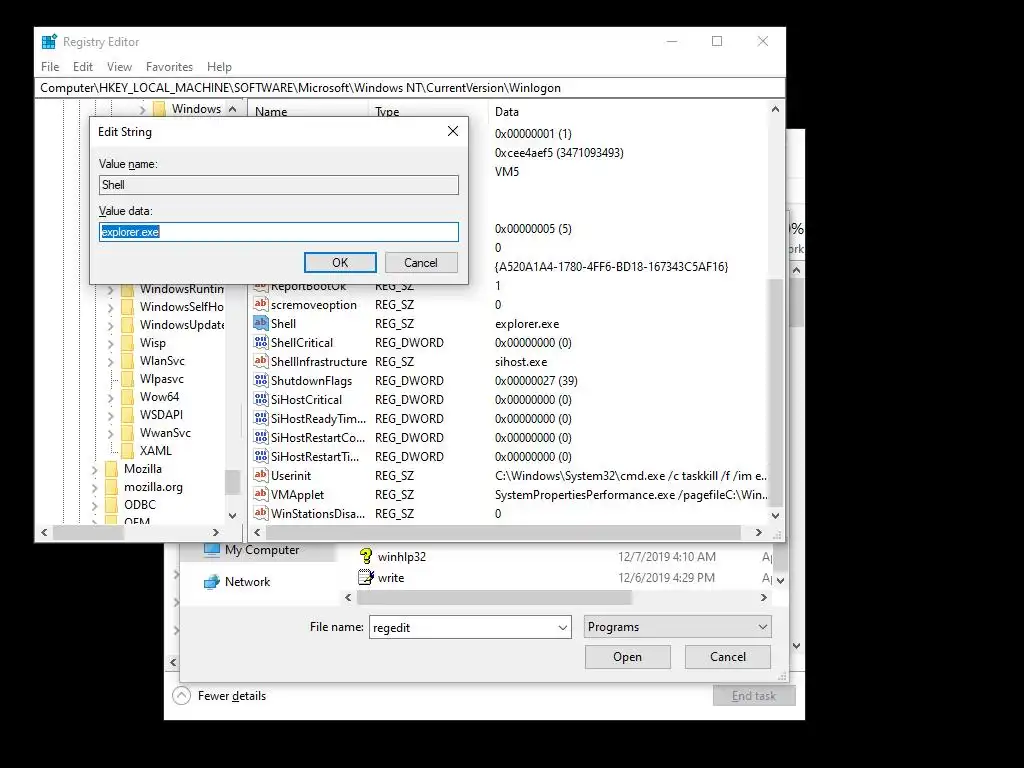Click Open in the file dialog
Screen dimensions: 1024x768
coord(627,657)
